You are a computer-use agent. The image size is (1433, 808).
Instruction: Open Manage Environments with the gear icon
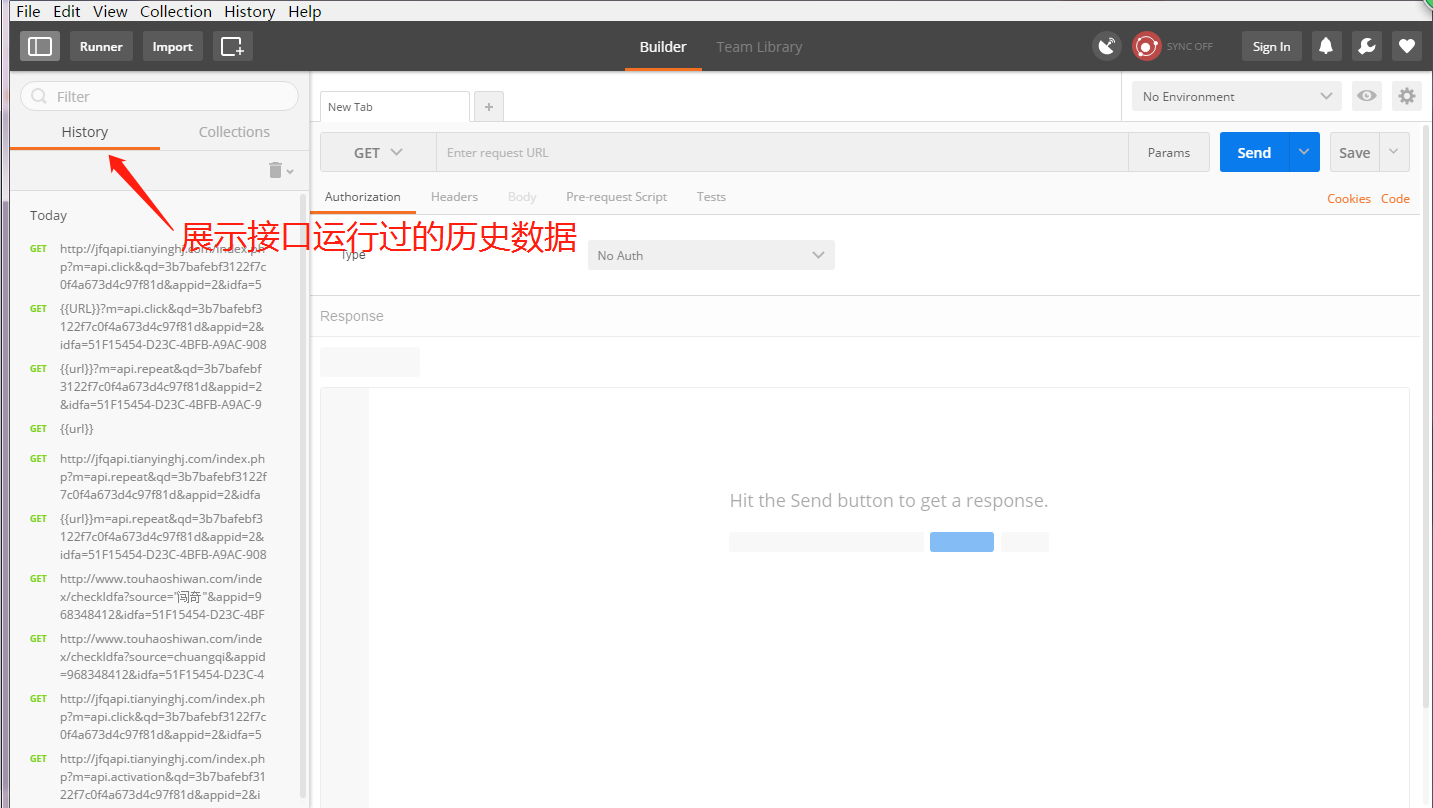[1407, 96]
